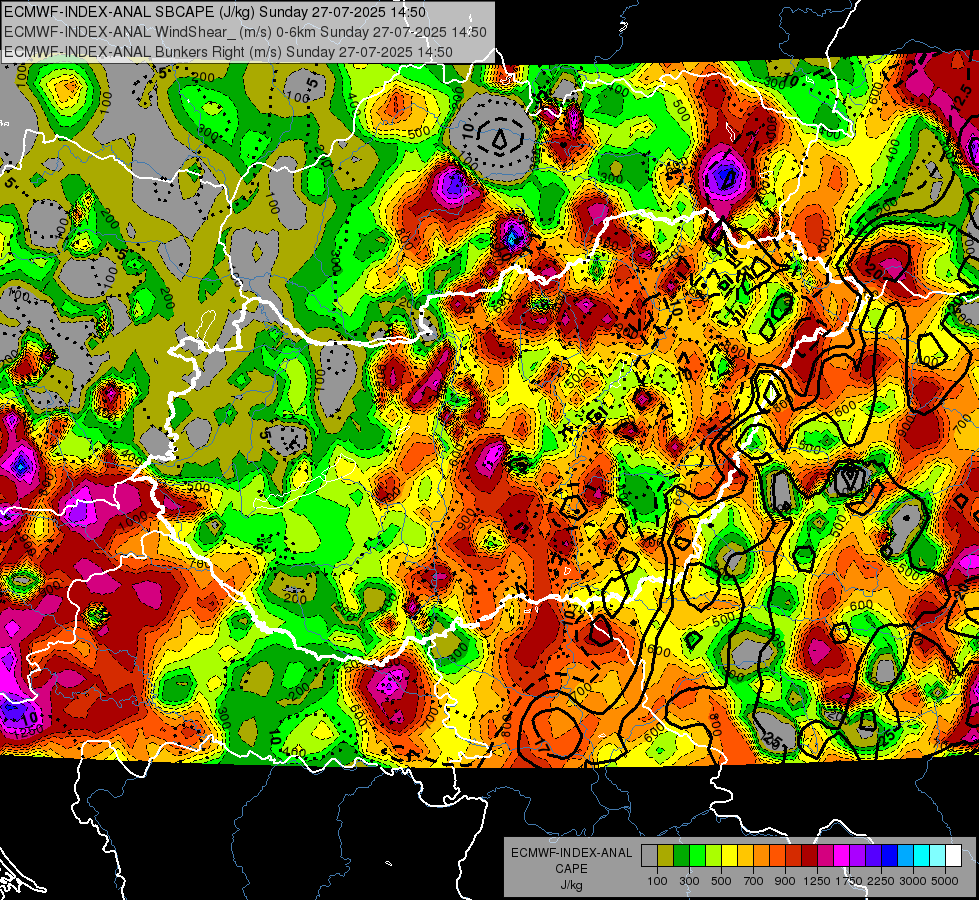Click the 5000 legend tick label
The height and width of the screenshot is (900, 979).
click(945, 881)
